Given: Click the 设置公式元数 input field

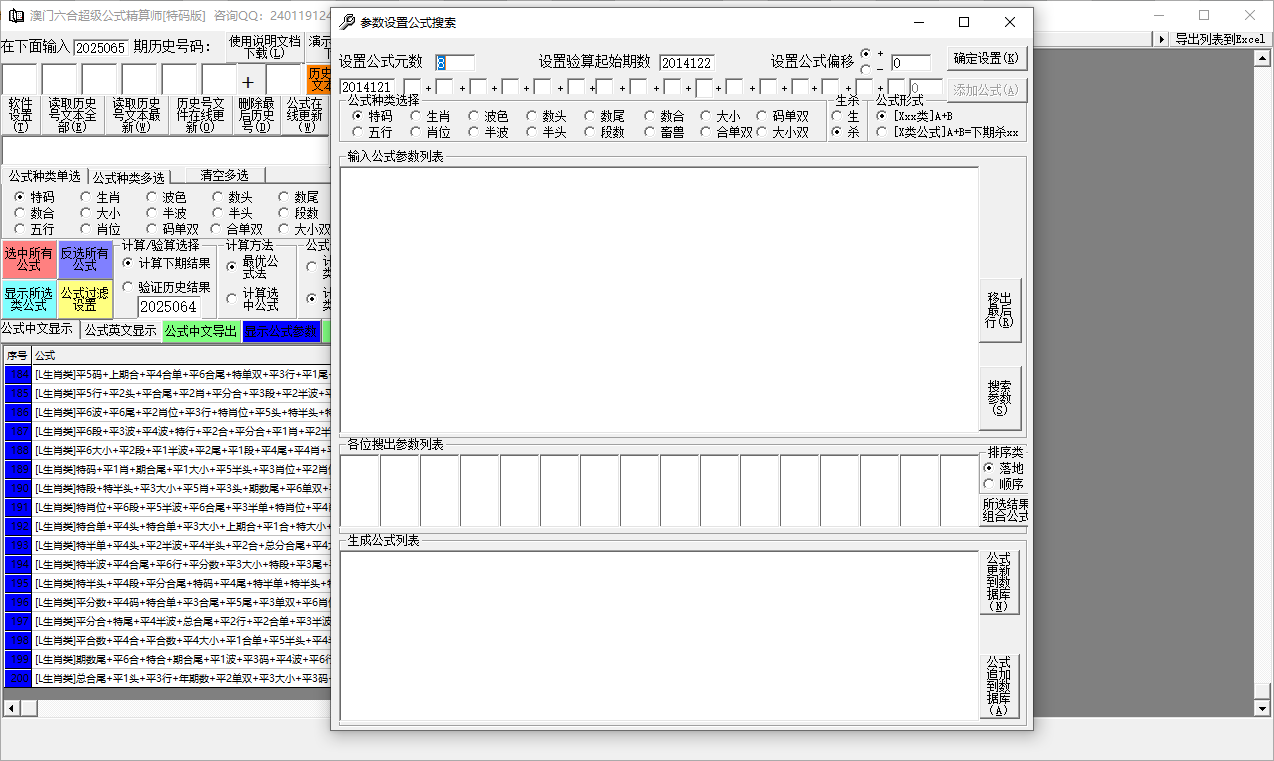Looking at the screenshot, I should pos(454,63).
